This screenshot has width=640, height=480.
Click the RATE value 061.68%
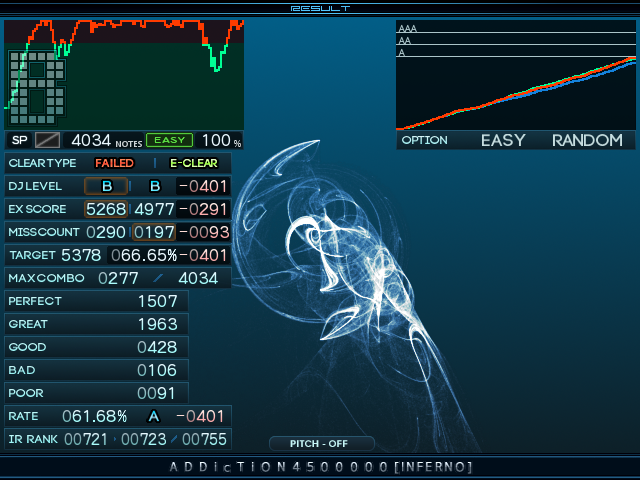coord(94,416)
